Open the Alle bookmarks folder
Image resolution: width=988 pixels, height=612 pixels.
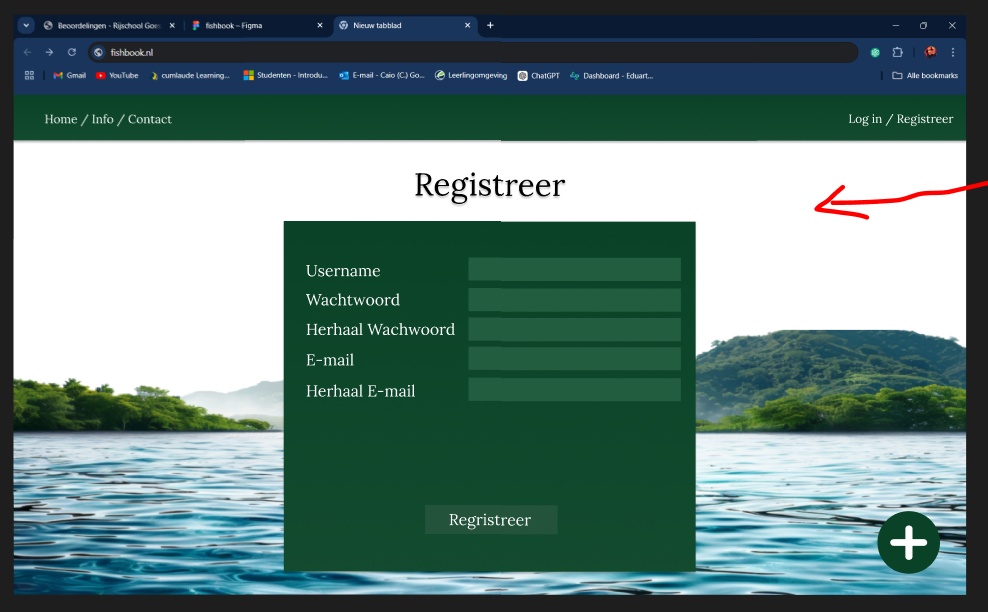(x=925, y=75)
